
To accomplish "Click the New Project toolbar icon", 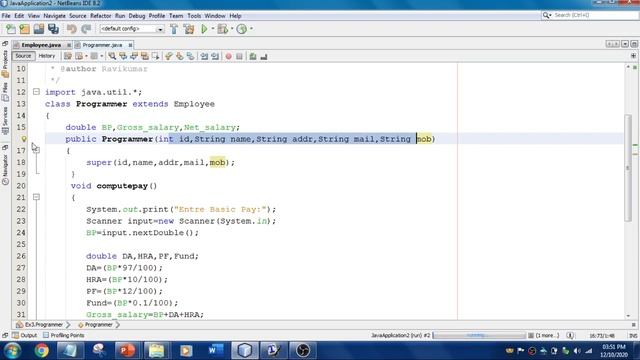I will pyautogui.click(x=24, y=29).
